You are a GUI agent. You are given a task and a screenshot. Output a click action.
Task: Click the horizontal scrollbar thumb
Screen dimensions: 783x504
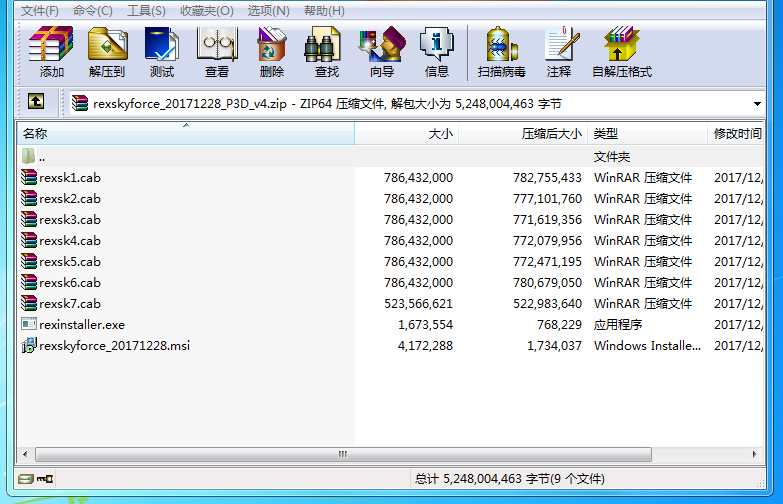pos(343,455)
